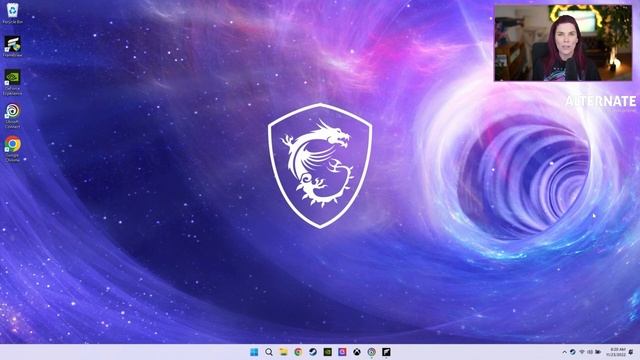Open the battery status tray icon
Viewport: 640px width, 360px height.
pyautogui.click(x=598, y=352)
